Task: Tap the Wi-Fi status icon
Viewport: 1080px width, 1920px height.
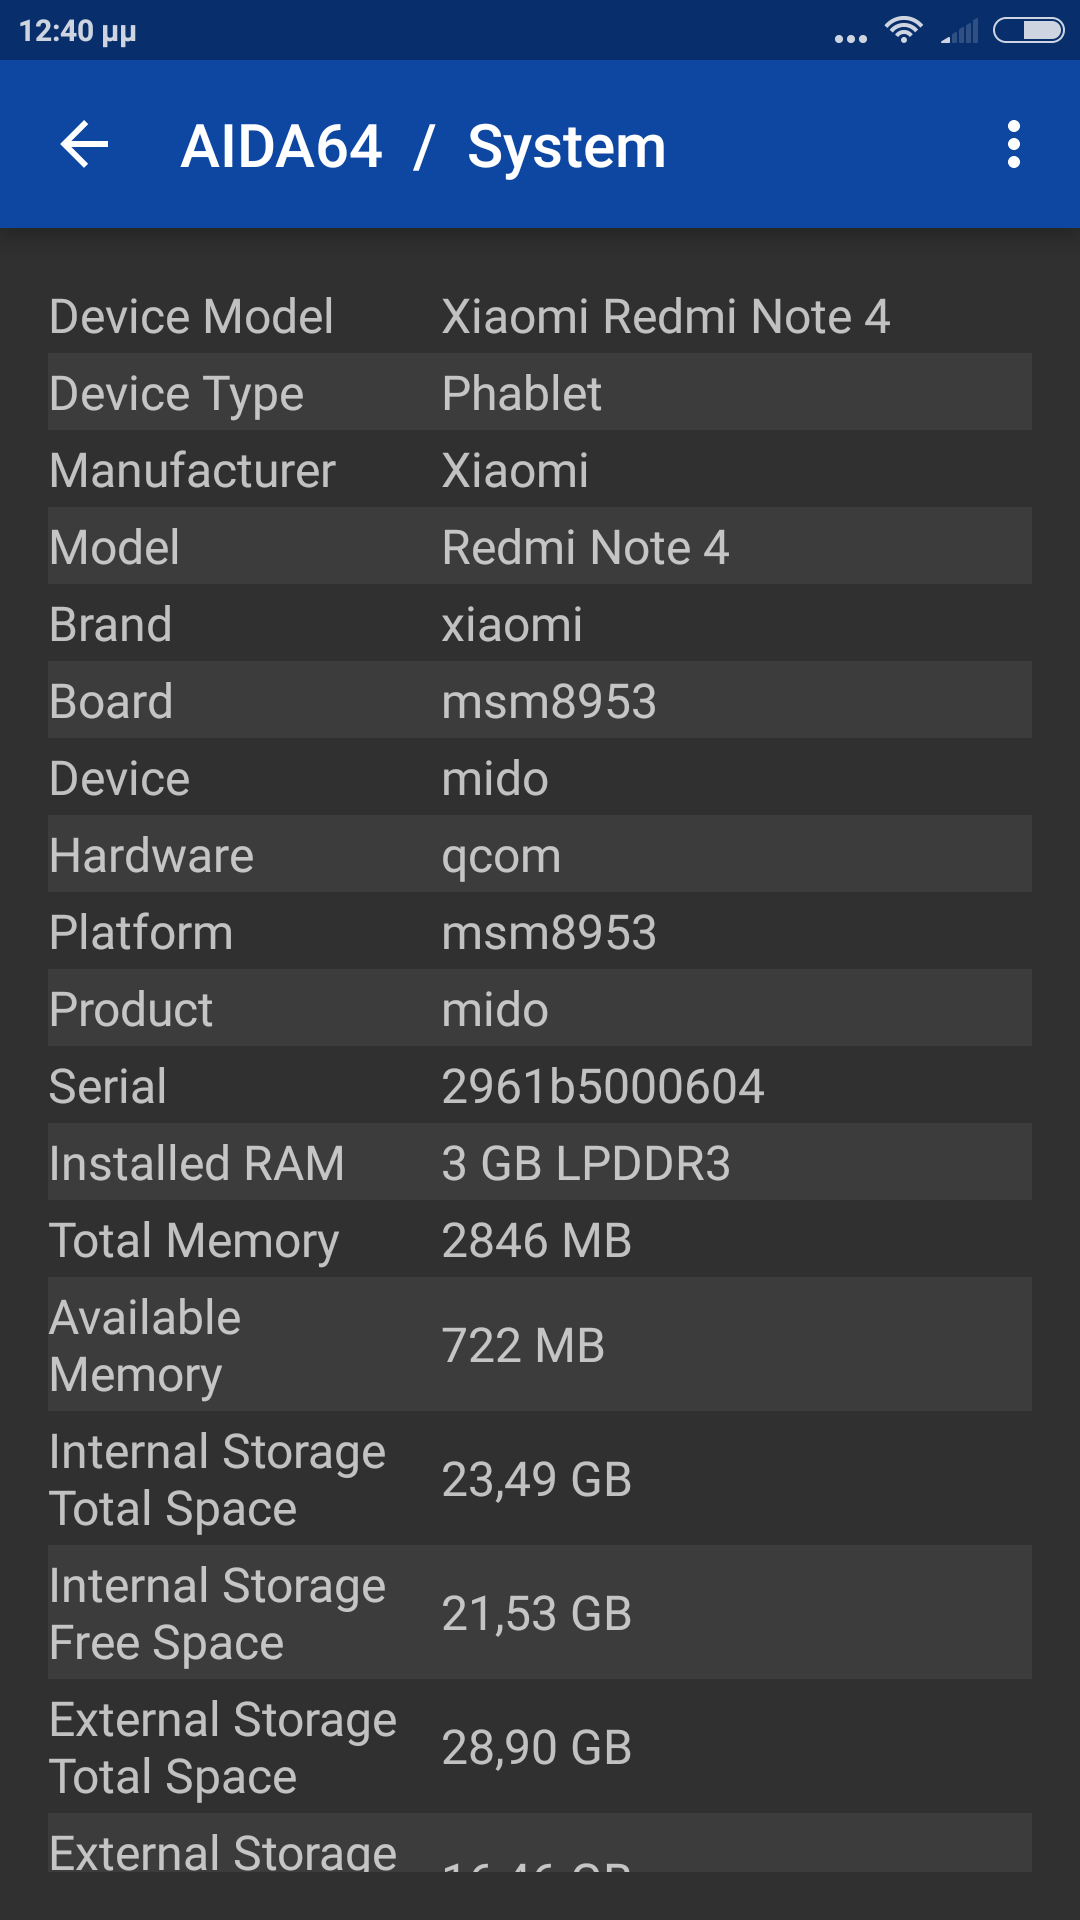Action: (x=903, y=30)
